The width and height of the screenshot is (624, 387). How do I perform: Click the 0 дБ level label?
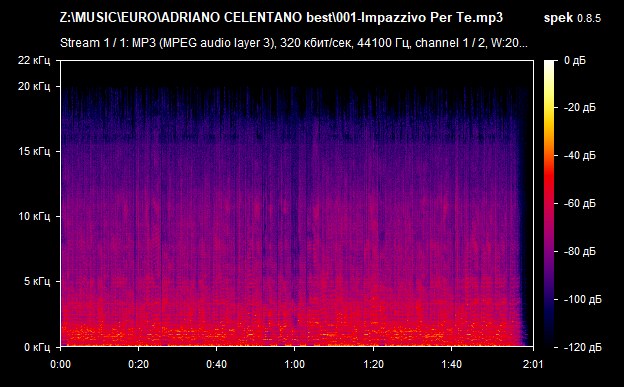pyautogui.click(x=575, y=61)
